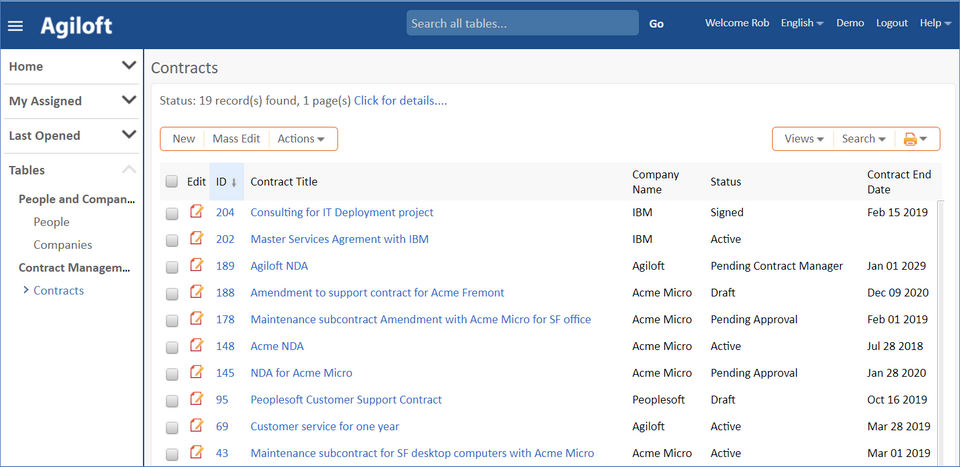Open the Consulting for IT Deployment project link
The width and height of the screenshot is (960, 467).
pos(342,213)
